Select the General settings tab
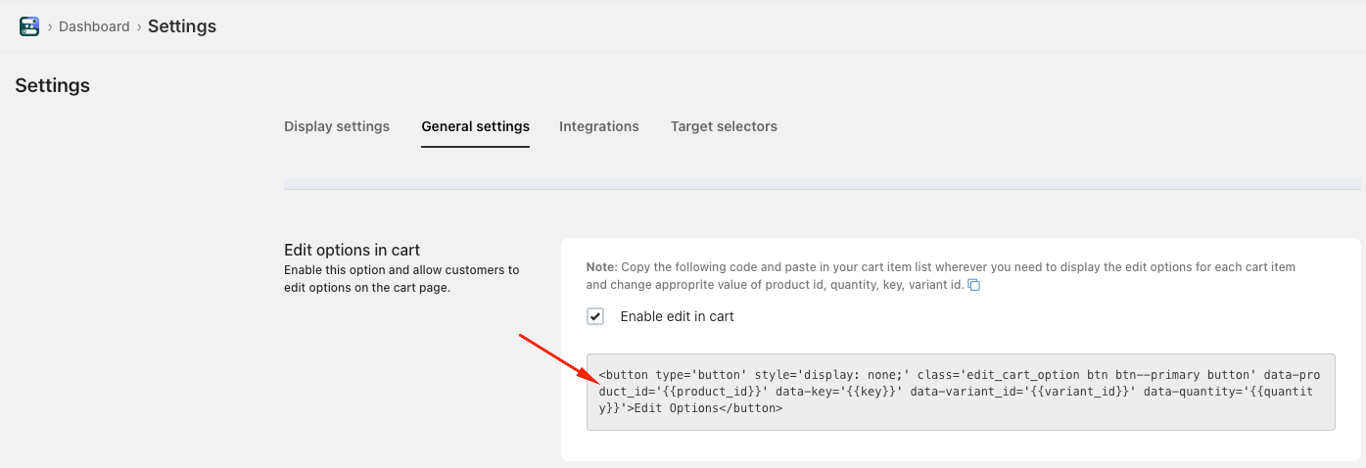The width and height of the screenshot is (1366, 468). pyautogui.click(x=475, y=126)
